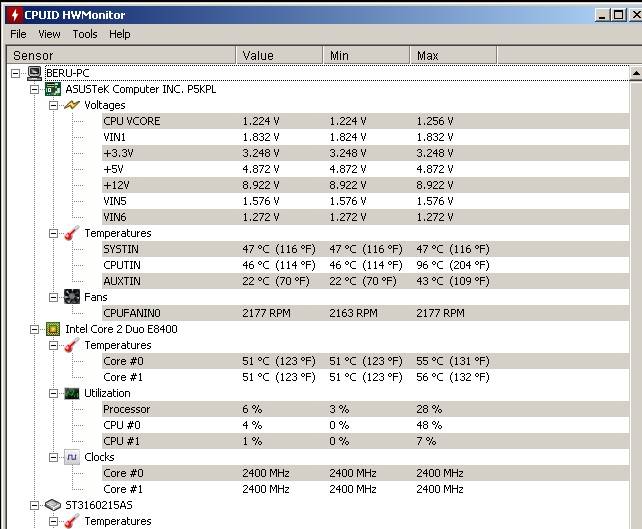Select the +12V voltage row
This screenshot has width=642, height=529.
[365, 185]
